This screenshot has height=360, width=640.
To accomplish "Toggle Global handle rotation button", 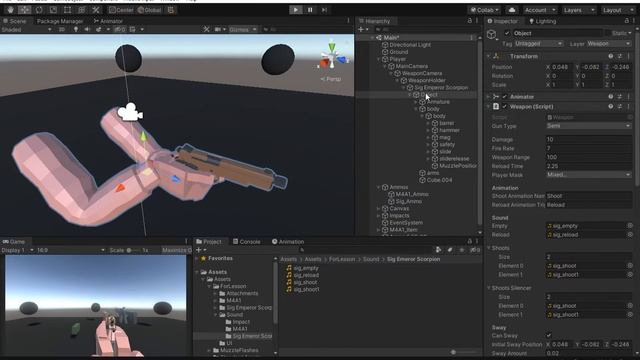I will (149, 10).
